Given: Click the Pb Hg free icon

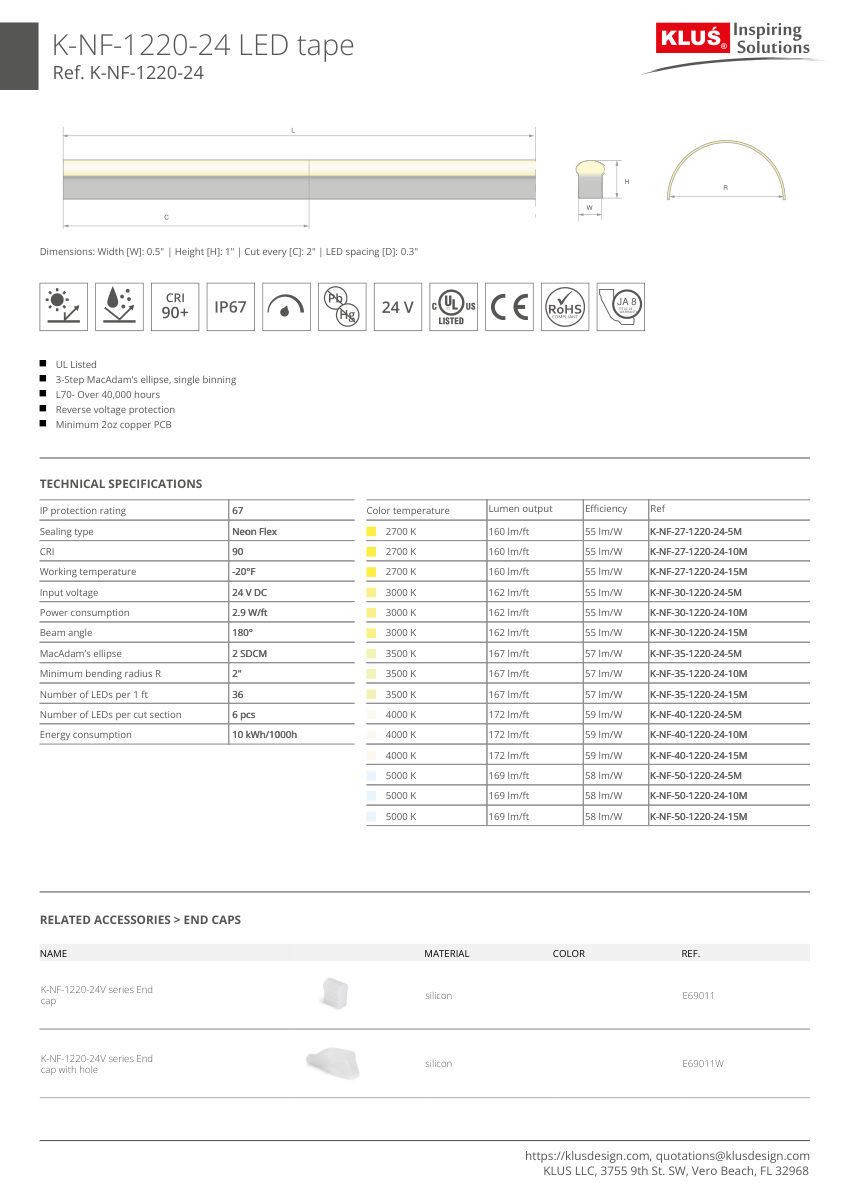Looking at the screenshot, I should pyautogui.click(x=342, y=307).
